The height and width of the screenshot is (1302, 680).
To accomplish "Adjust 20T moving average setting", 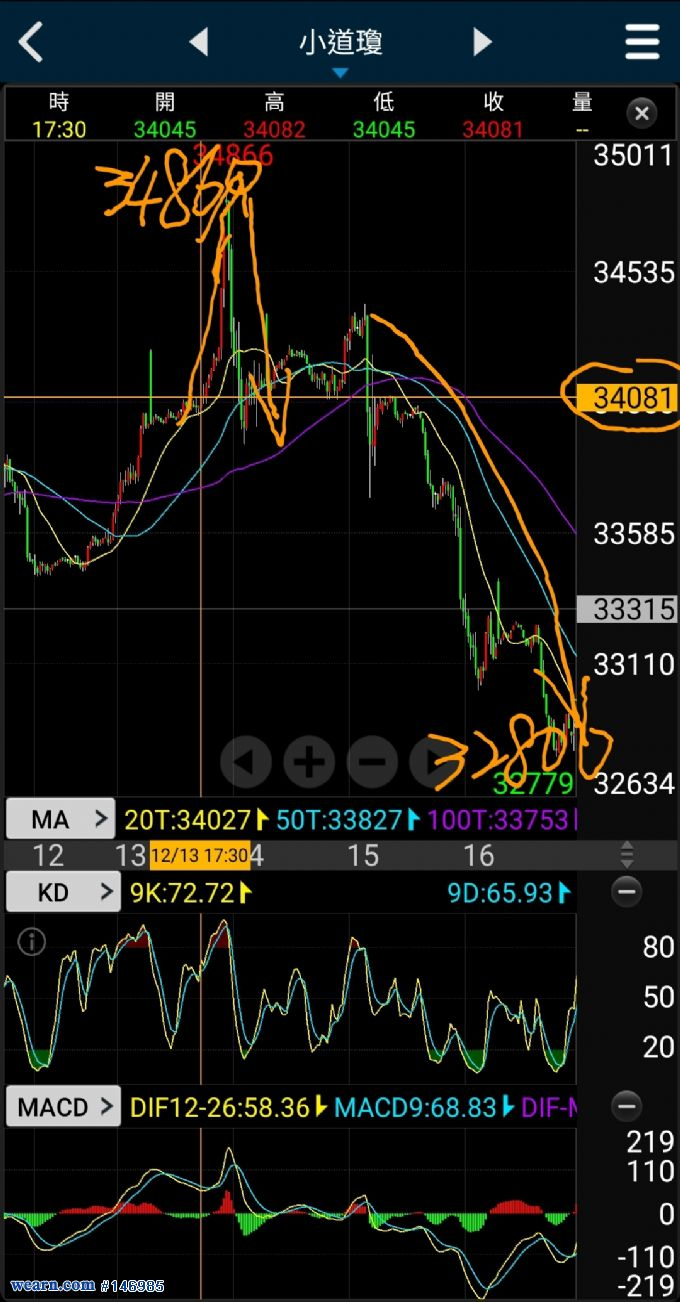I will click(x=197, y=820).
